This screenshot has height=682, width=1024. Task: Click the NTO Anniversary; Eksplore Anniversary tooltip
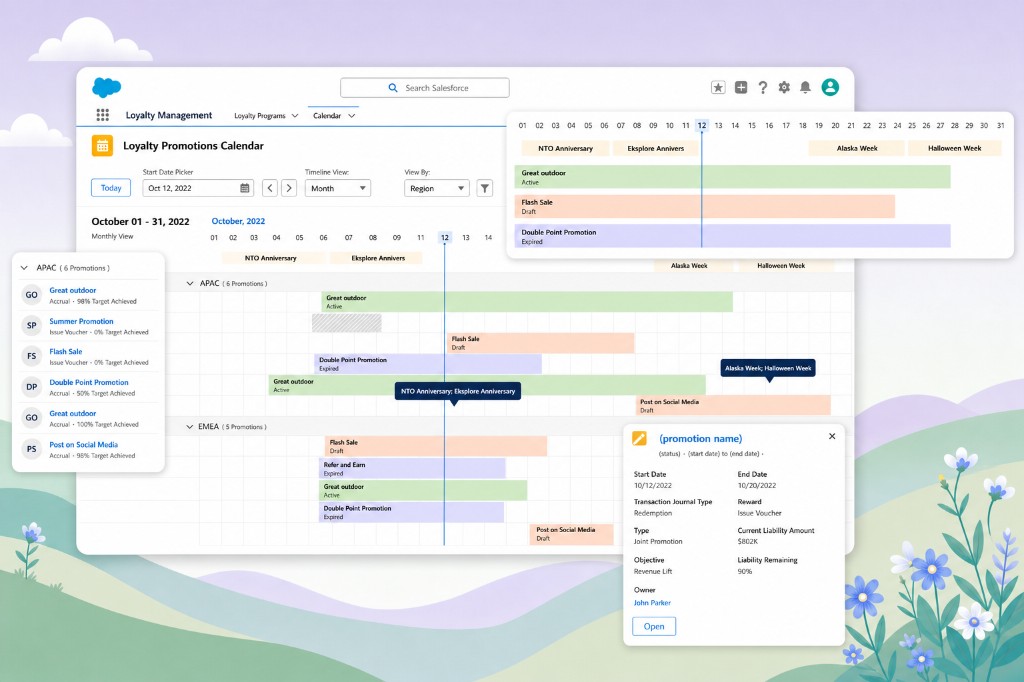pyautogui.click(x=458, y=391)
